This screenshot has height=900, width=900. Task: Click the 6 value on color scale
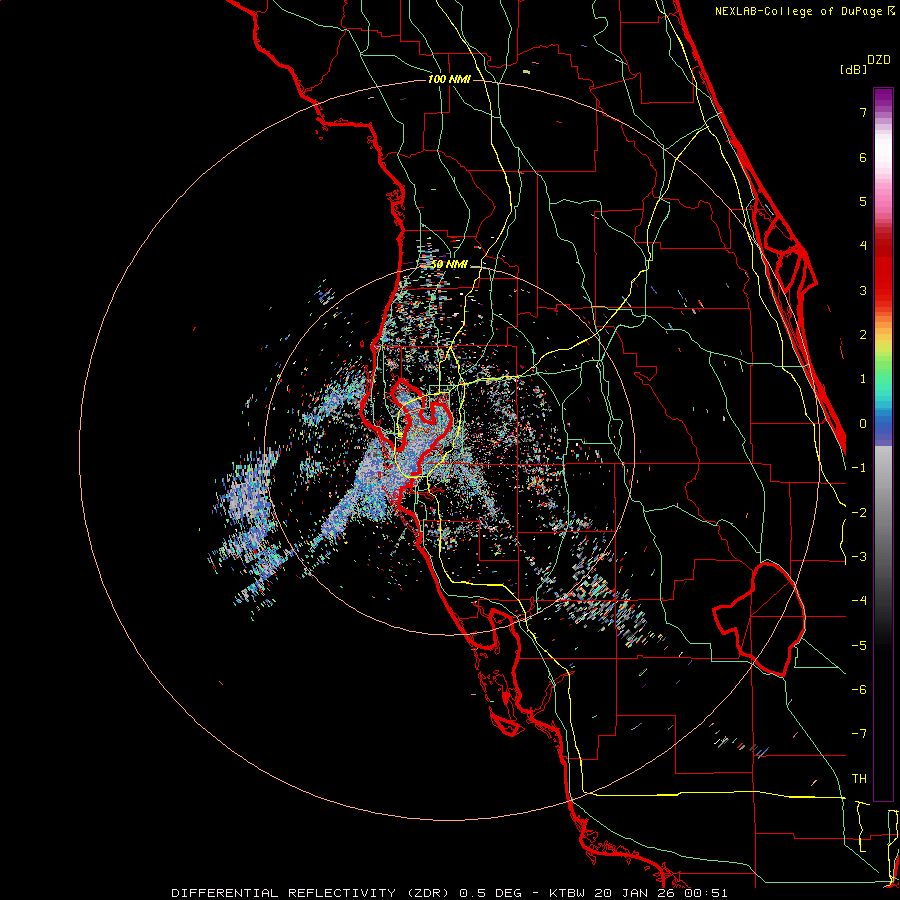coord(863,157)
